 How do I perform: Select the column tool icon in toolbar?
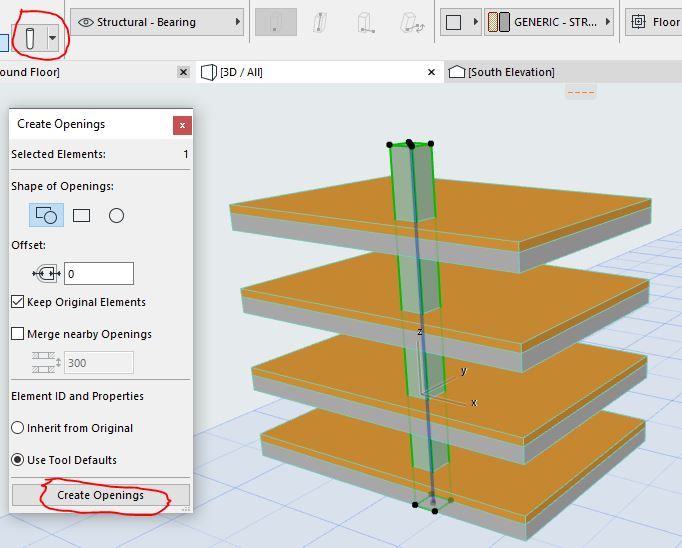click(x=29, y=38)
